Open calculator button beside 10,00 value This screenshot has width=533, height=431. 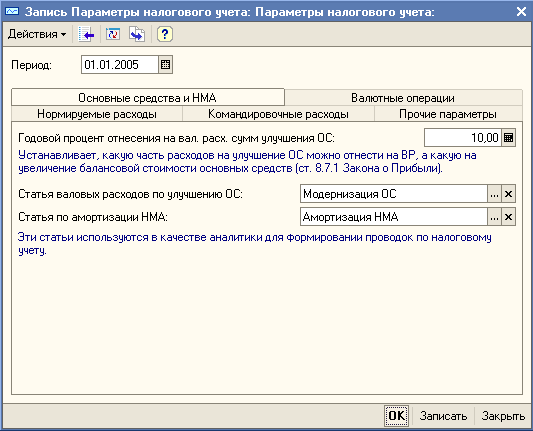pyautogui.click(x=509, y=138)
